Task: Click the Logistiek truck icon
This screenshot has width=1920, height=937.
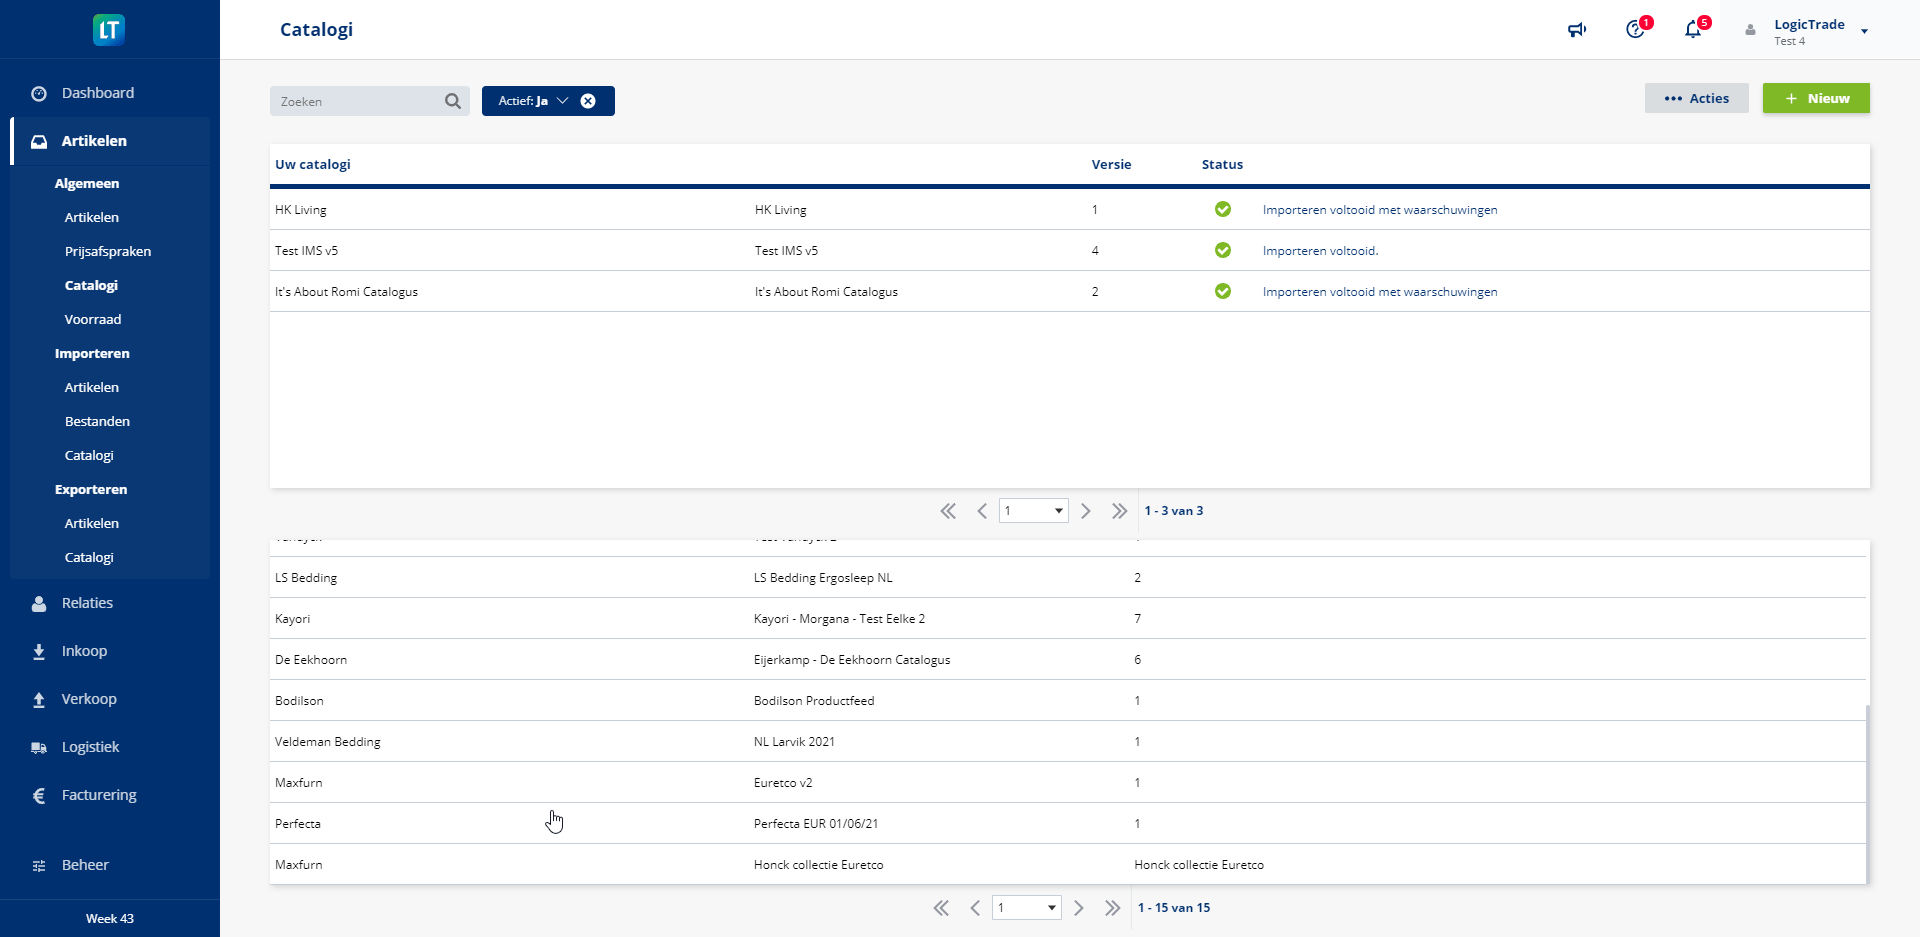Action: (39, 747)
